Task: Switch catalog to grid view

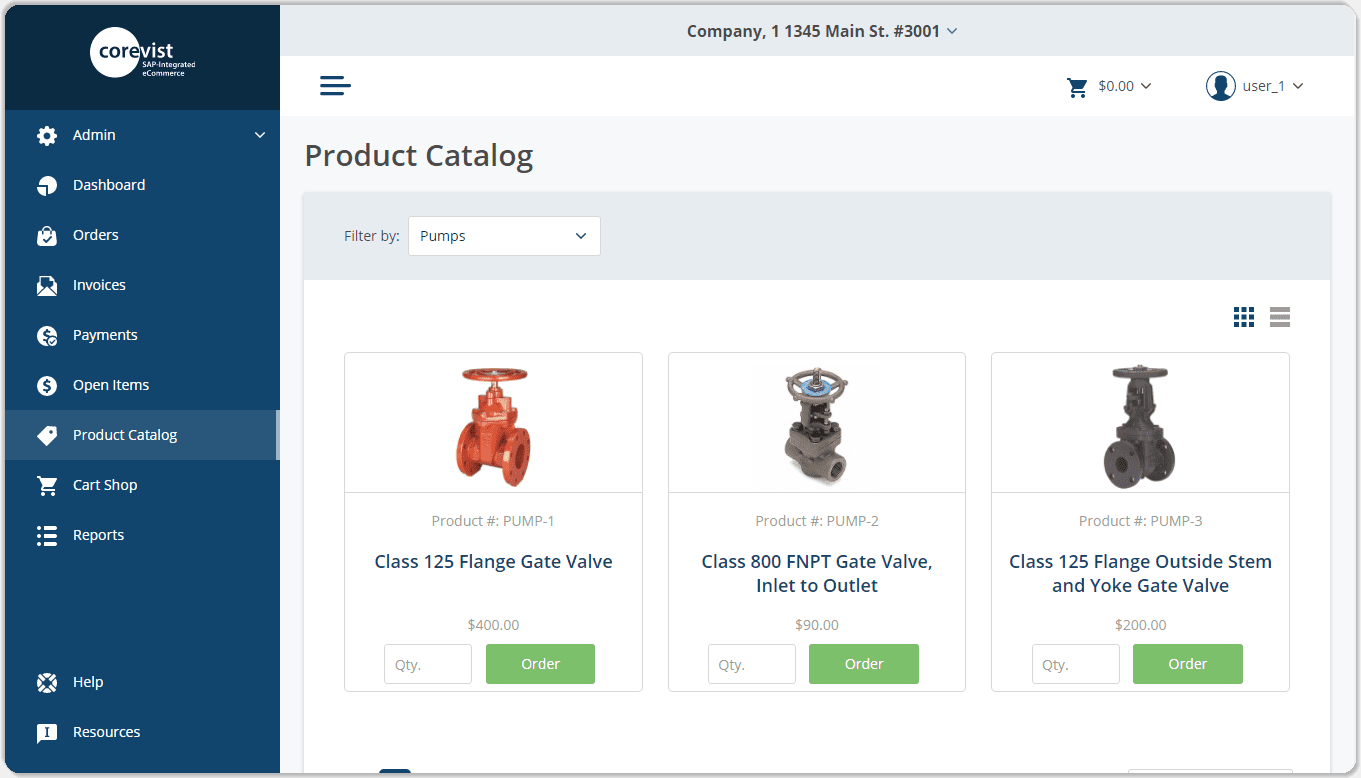Action: [1243, 316]
